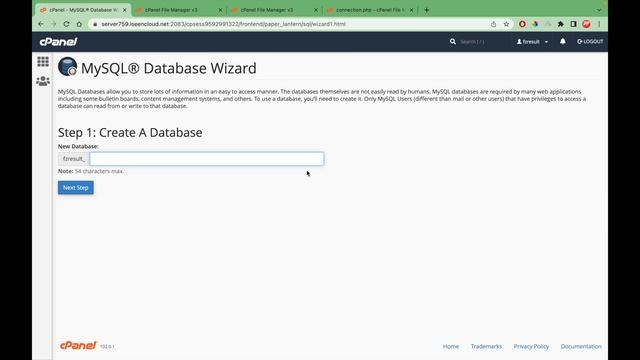Click the browser forward arrow
The height and width of the screenshot is (360, 640).
(53, 24)
